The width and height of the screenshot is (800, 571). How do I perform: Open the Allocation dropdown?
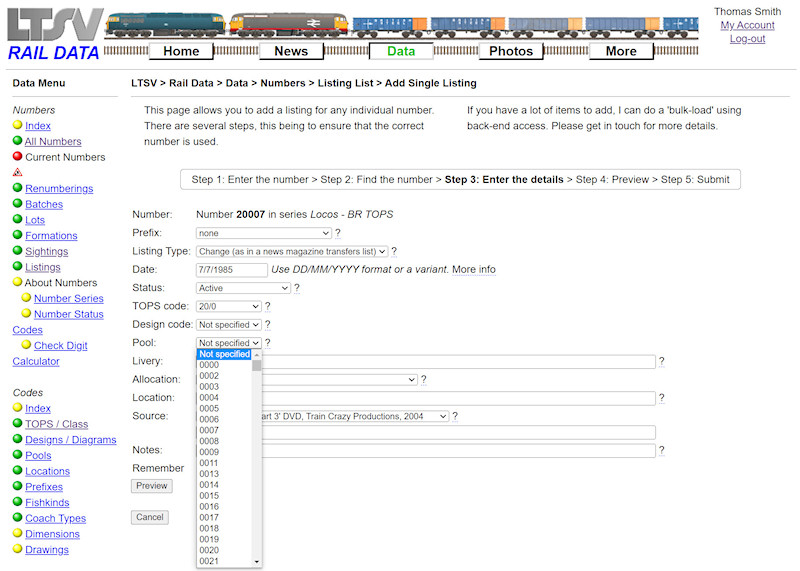tap(340, 380)
